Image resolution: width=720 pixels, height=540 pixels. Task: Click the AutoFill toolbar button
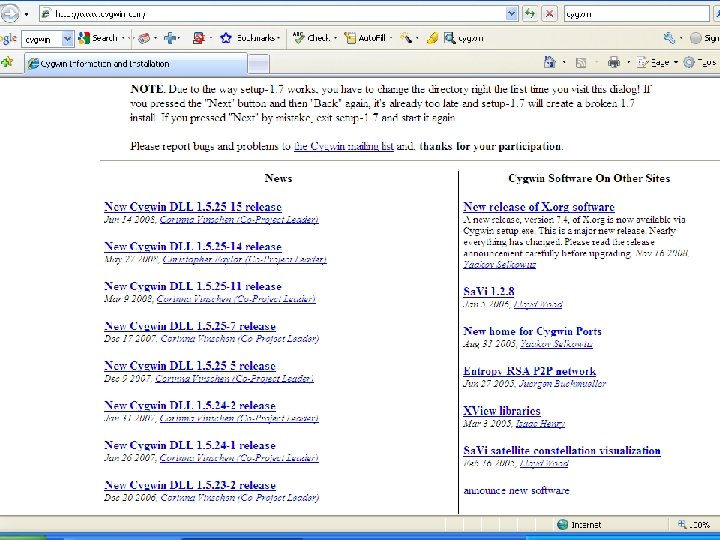click(366, 38)
